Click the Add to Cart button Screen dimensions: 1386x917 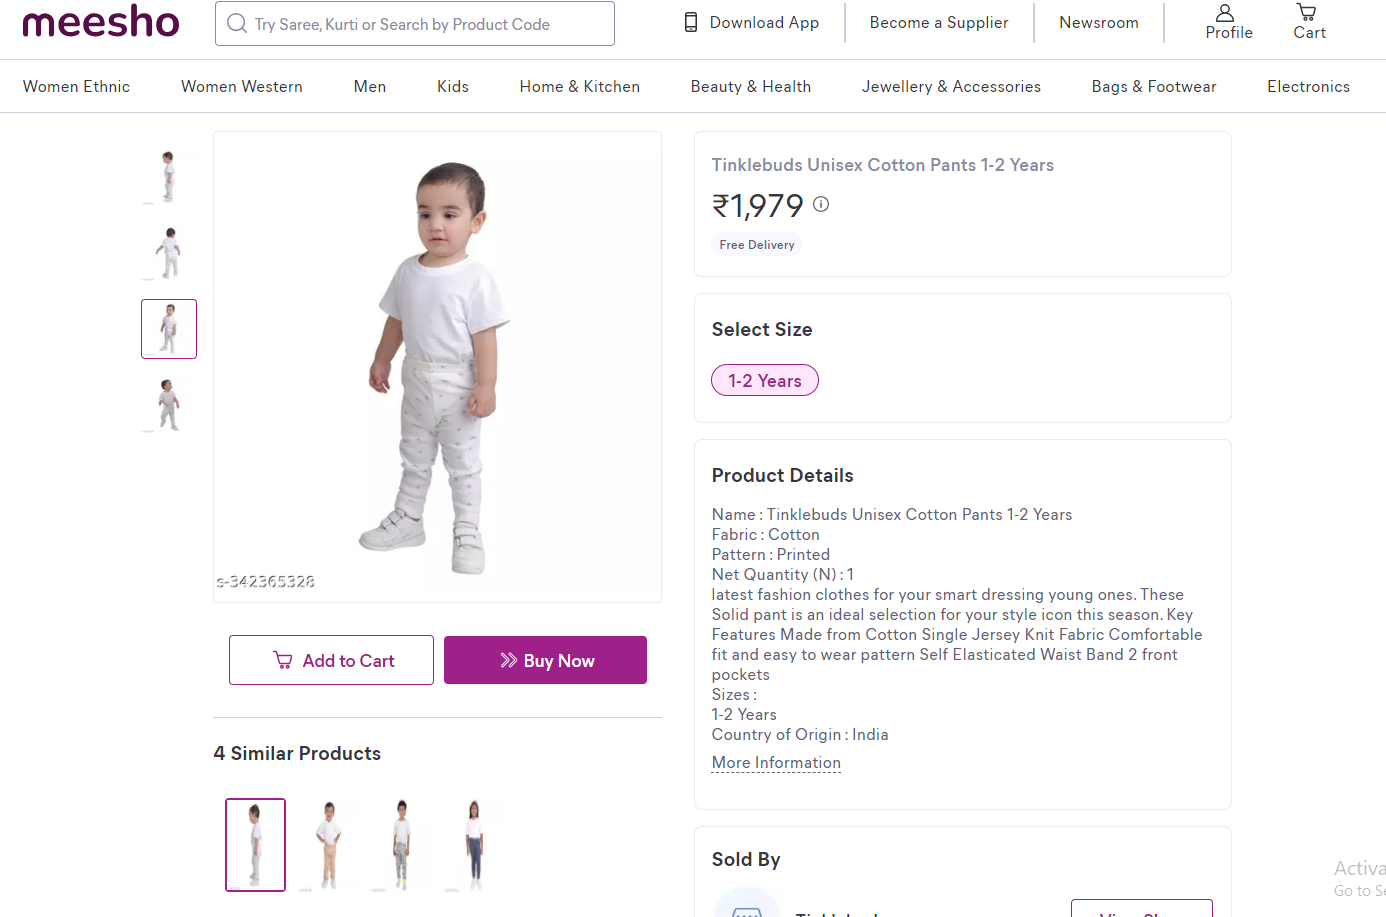[331, 661]
